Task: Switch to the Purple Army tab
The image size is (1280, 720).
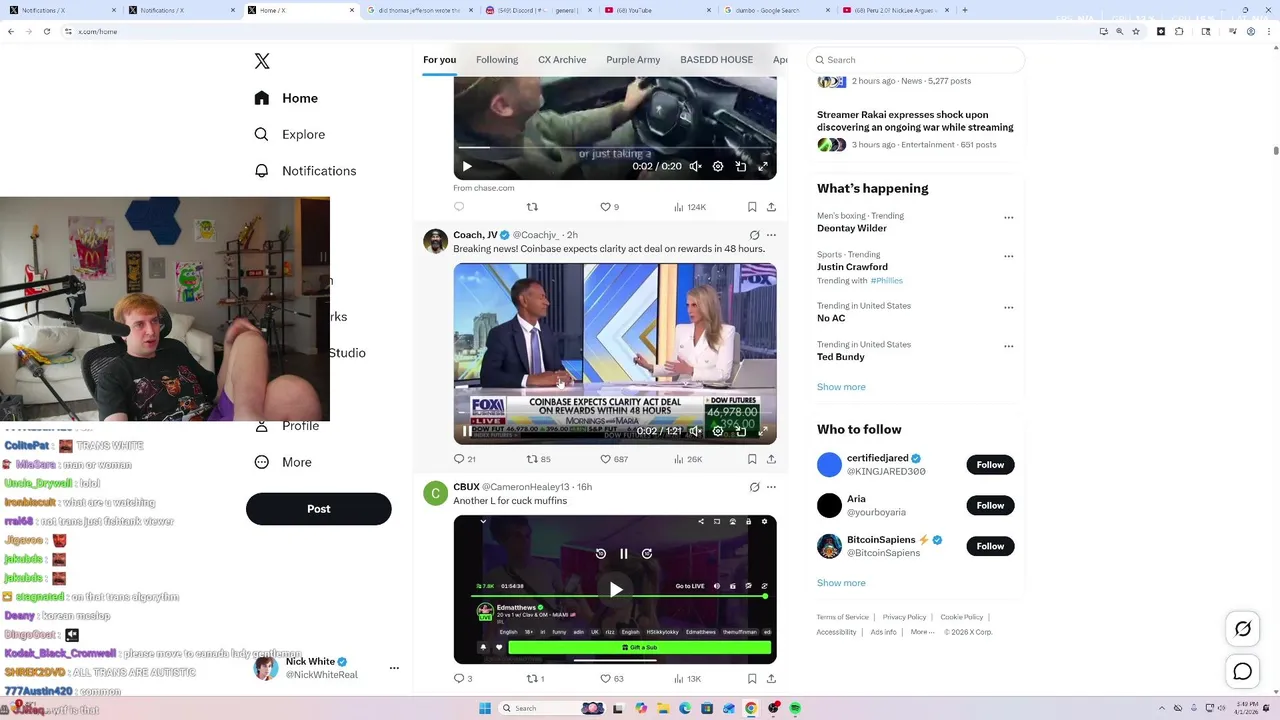Action: 633,60
